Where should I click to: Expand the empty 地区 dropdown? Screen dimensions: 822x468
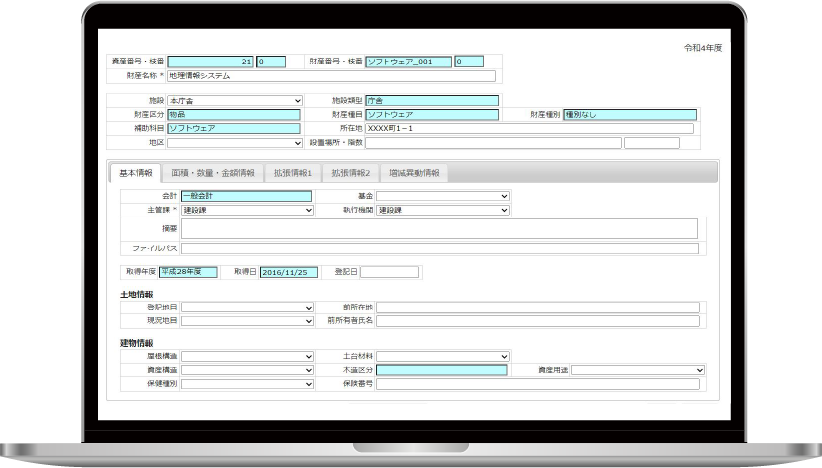click(x=235, y=143)
